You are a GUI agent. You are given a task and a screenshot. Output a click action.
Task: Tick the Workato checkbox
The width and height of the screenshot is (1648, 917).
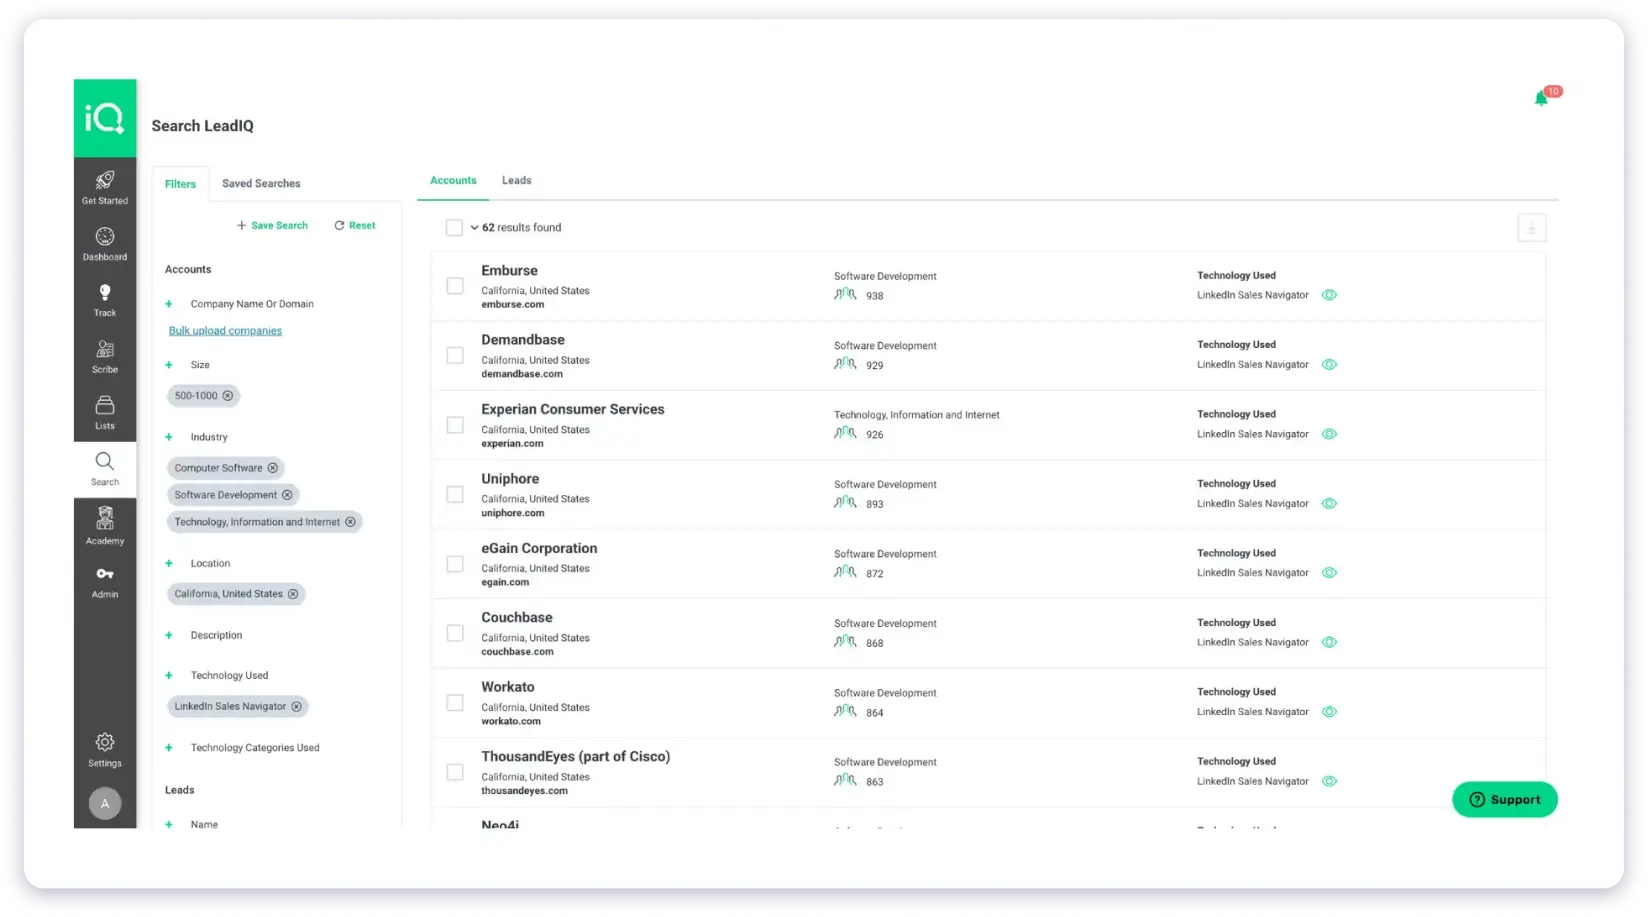tap(455, 703)
